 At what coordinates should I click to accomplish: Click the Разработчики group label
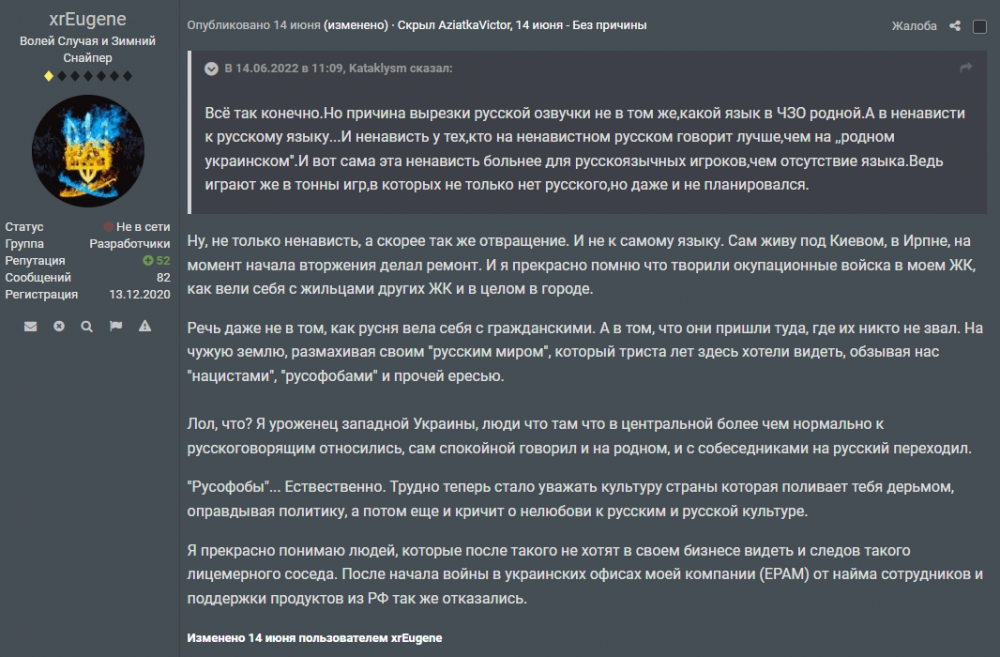130,243
